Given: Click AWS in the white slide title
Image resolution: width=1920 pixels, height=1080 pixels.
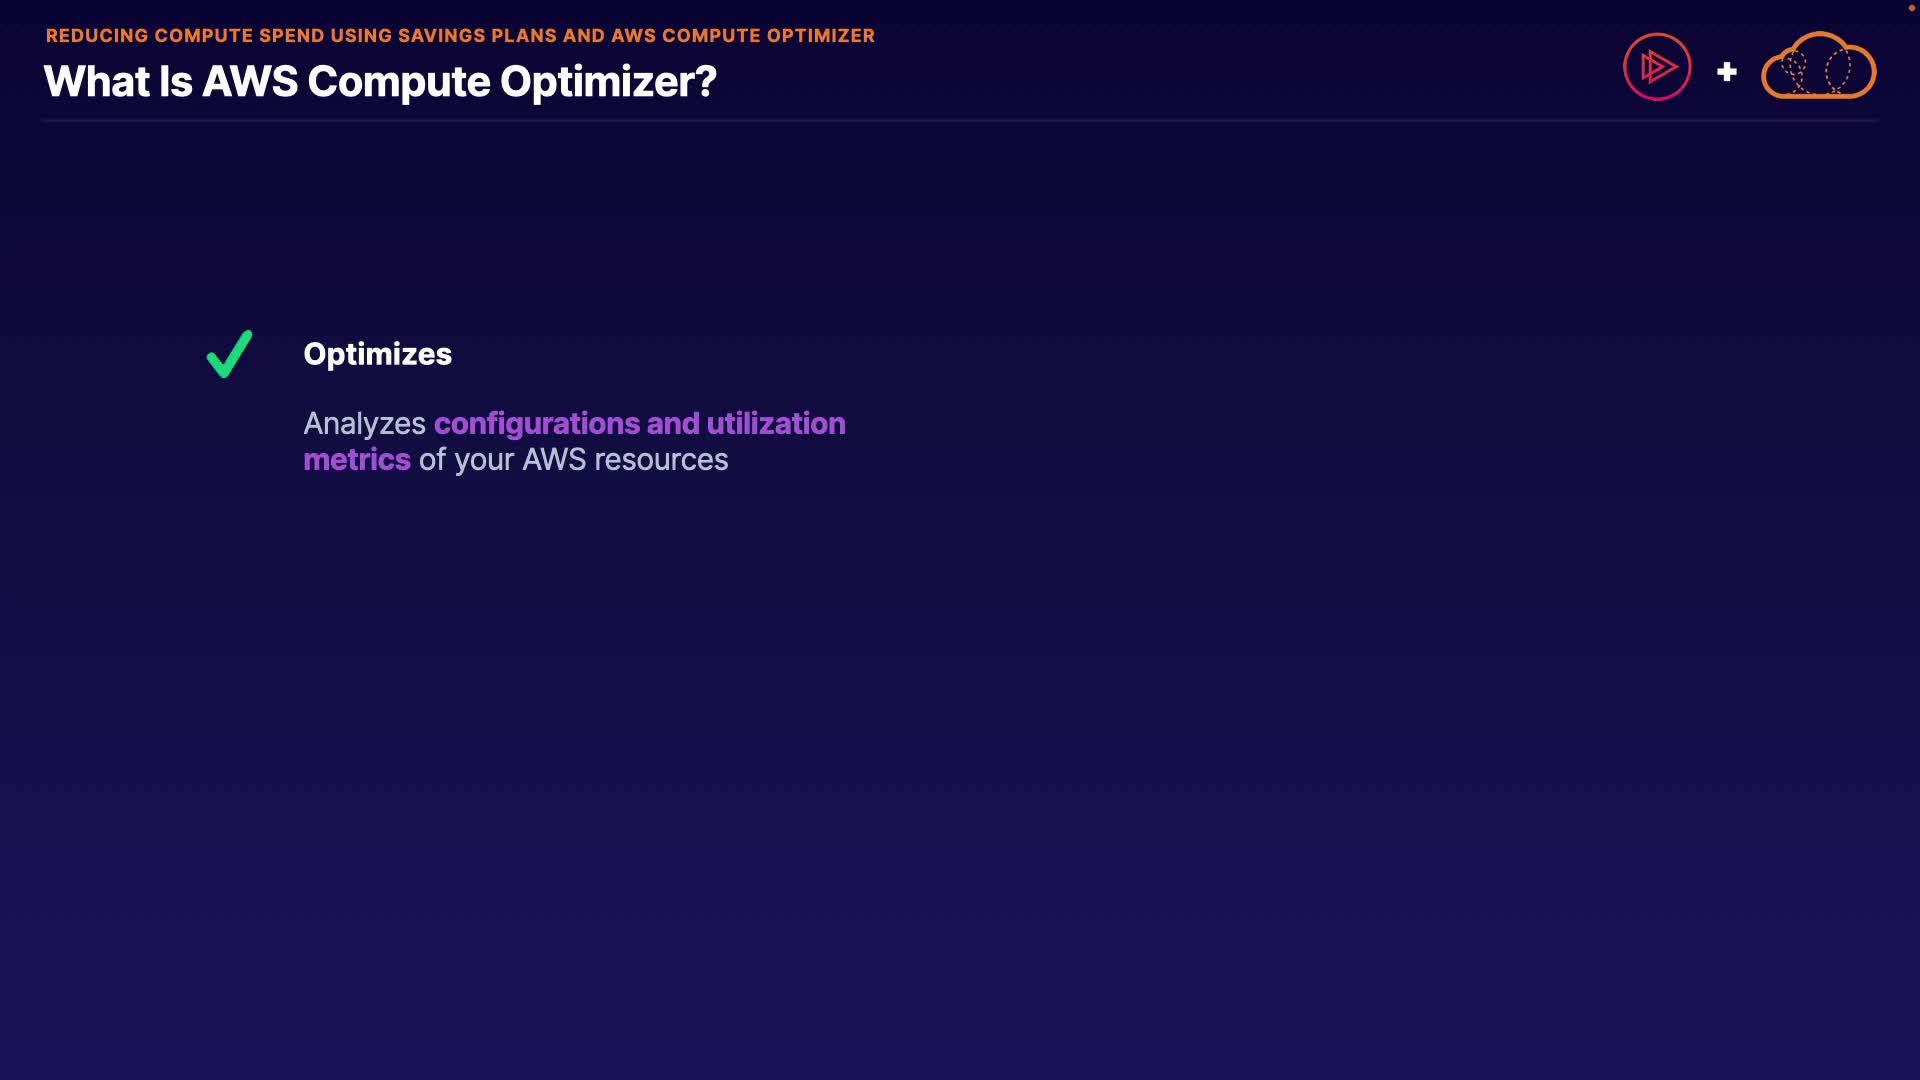Looking at the screenshot, I should click(250, 82).
